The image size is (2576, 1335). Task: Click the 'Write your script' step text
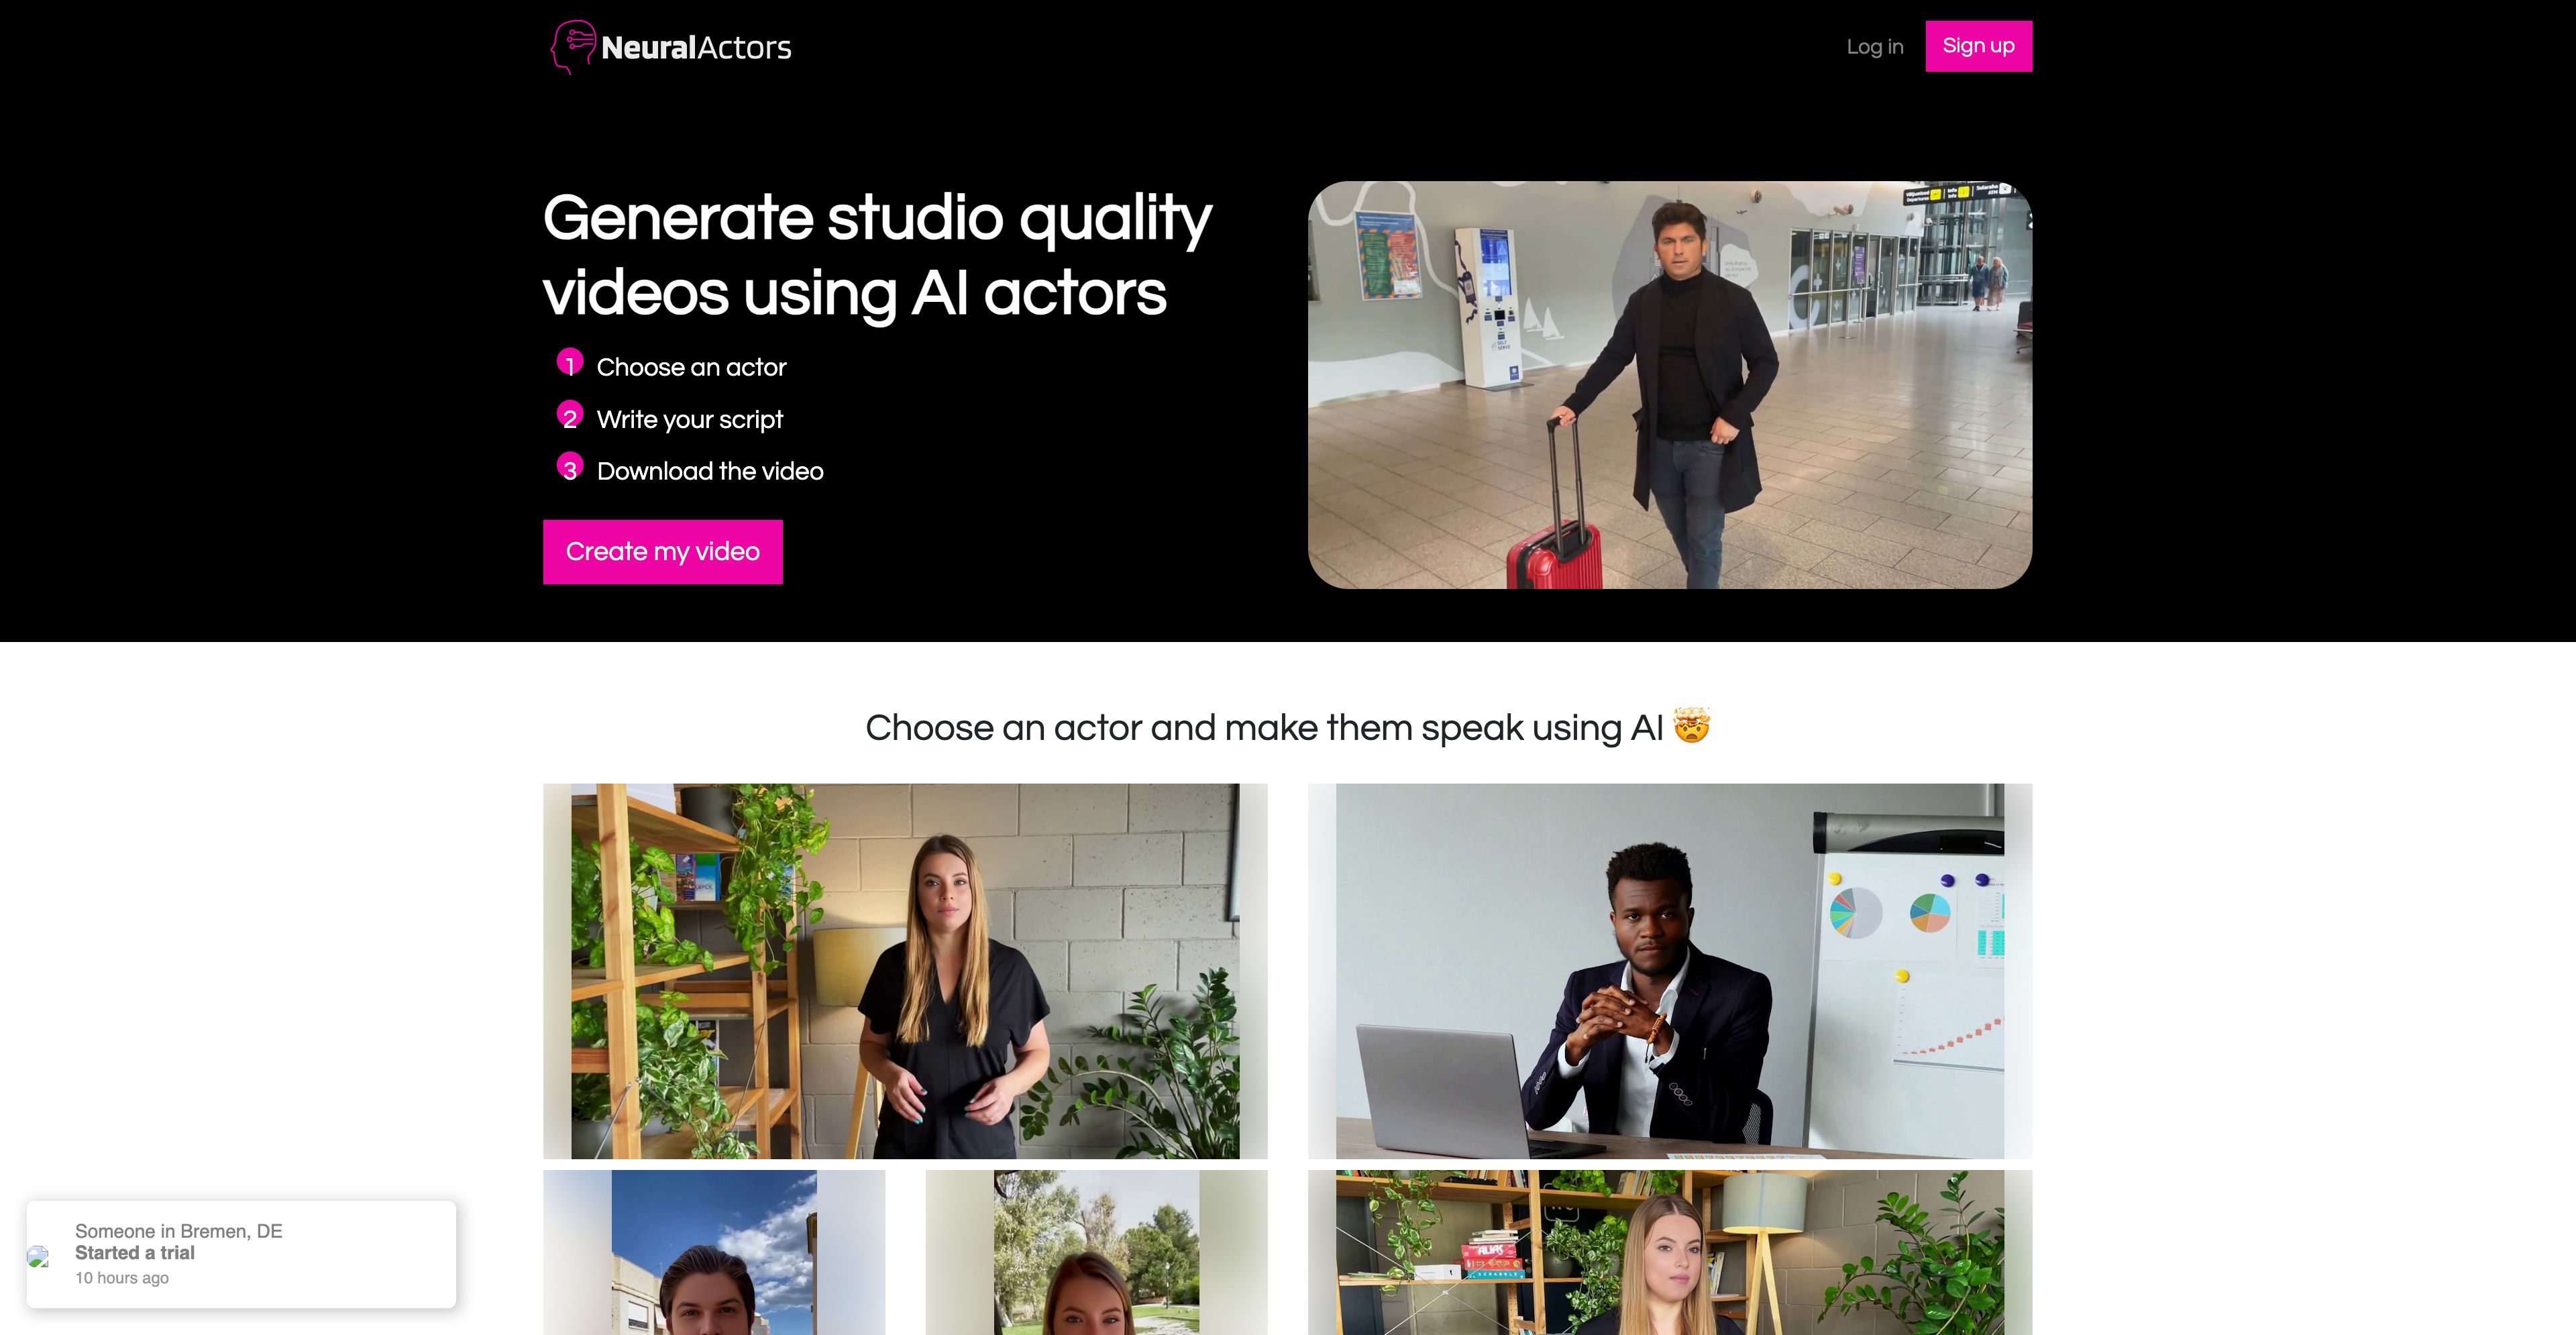pyautogui.click(x=690, y=419)
